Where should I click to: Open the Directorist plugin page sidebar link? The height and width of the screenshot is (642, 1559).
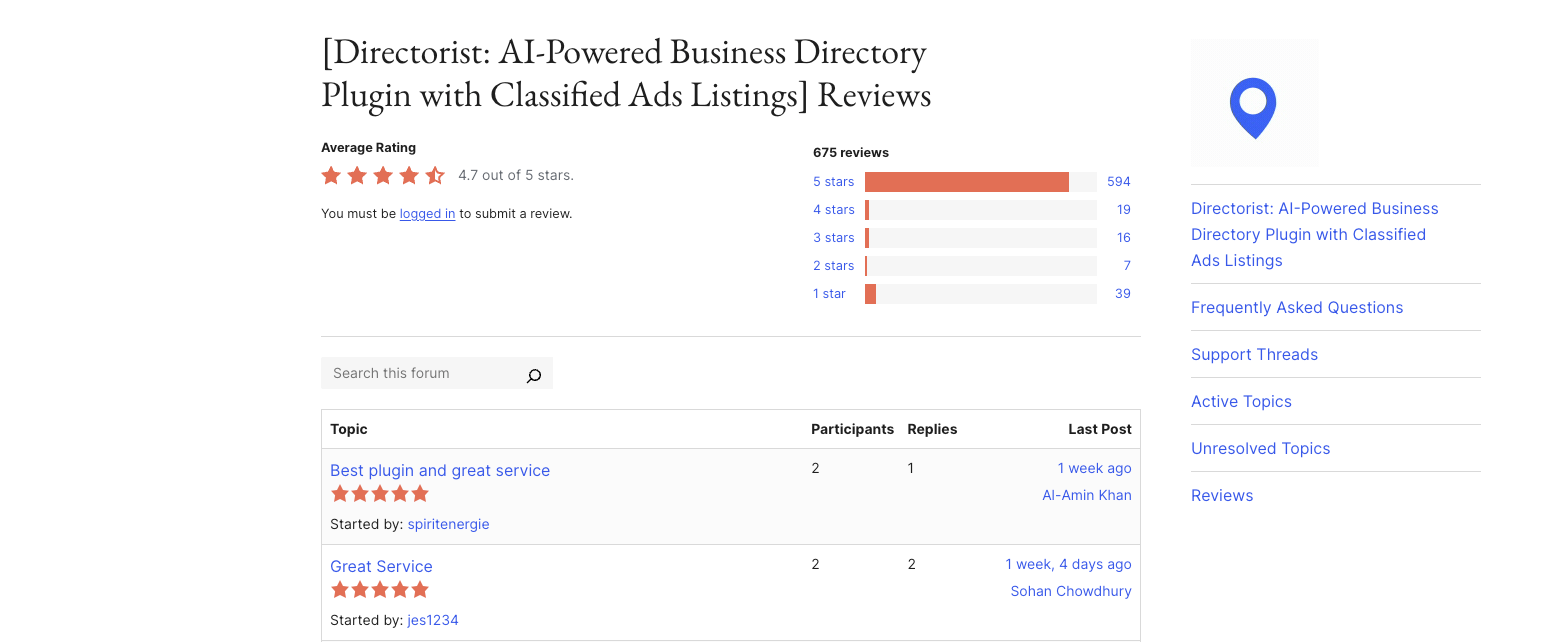coord(1314,234)
